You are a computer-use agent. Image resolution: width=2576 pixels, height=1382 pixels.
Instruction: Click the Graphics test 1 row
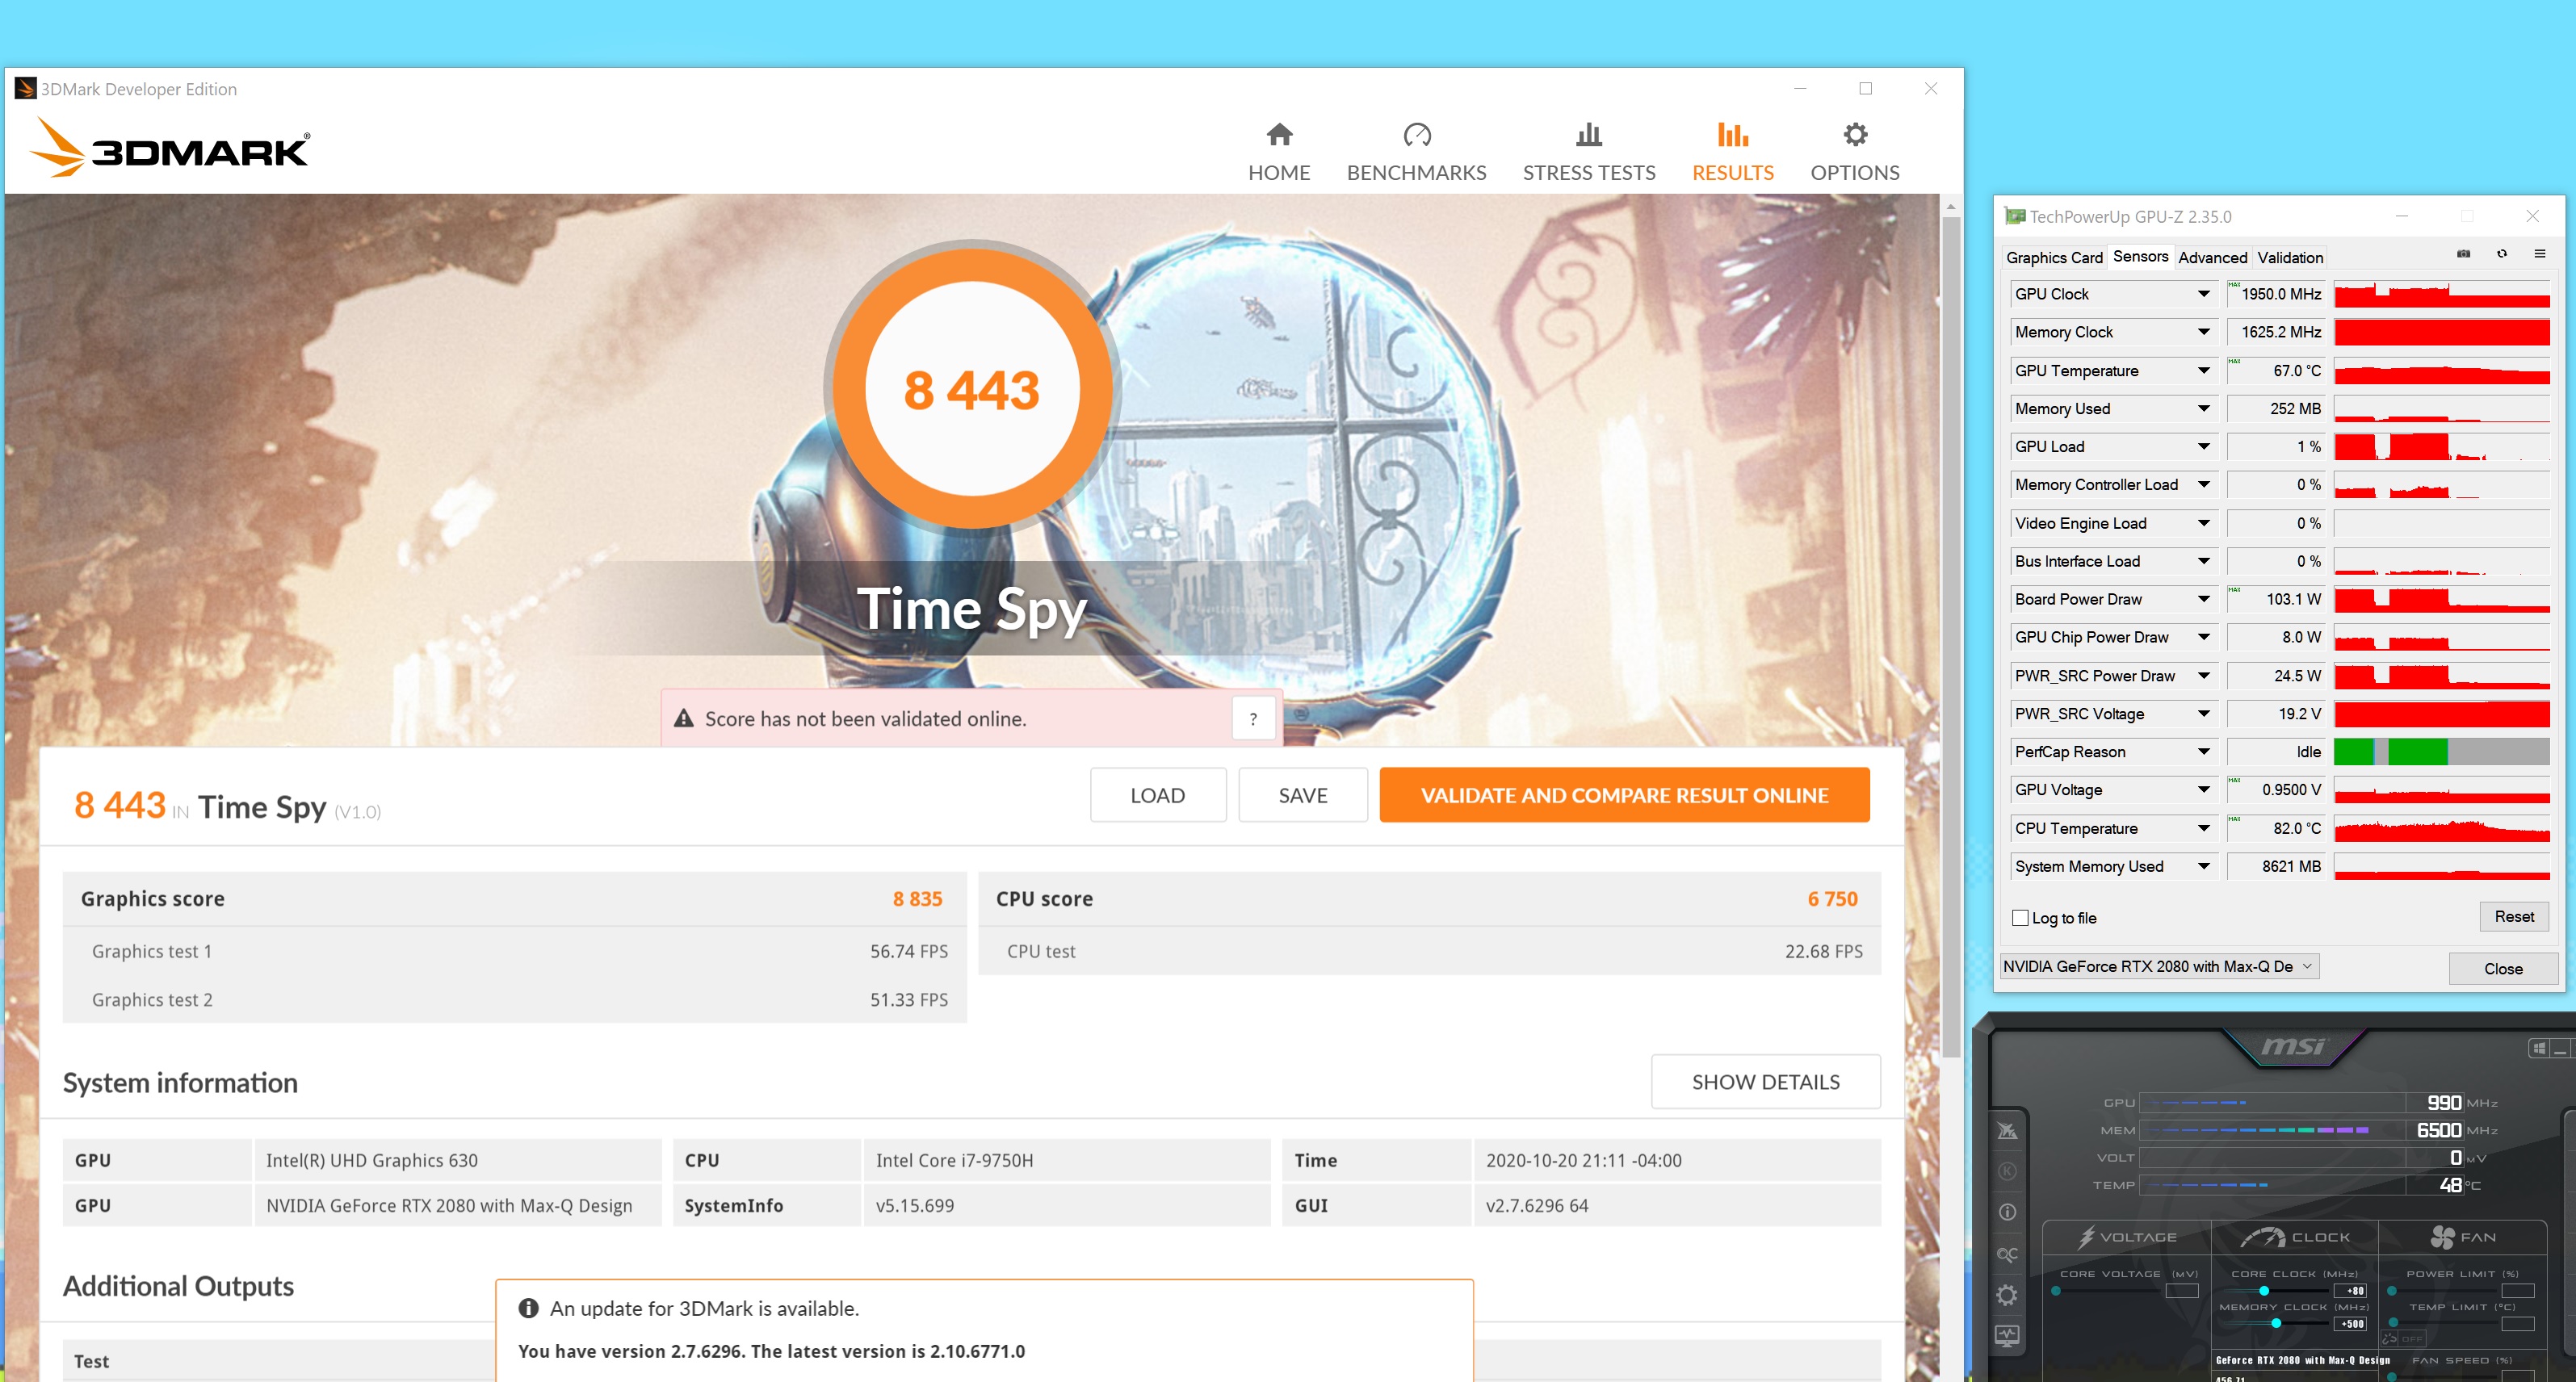point(515,951)
